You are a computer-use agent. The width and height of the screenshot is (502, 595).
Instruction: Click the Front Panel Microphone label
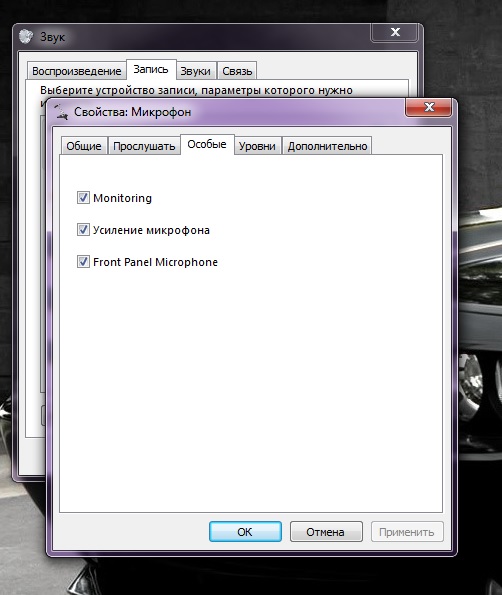pos(155,262)
